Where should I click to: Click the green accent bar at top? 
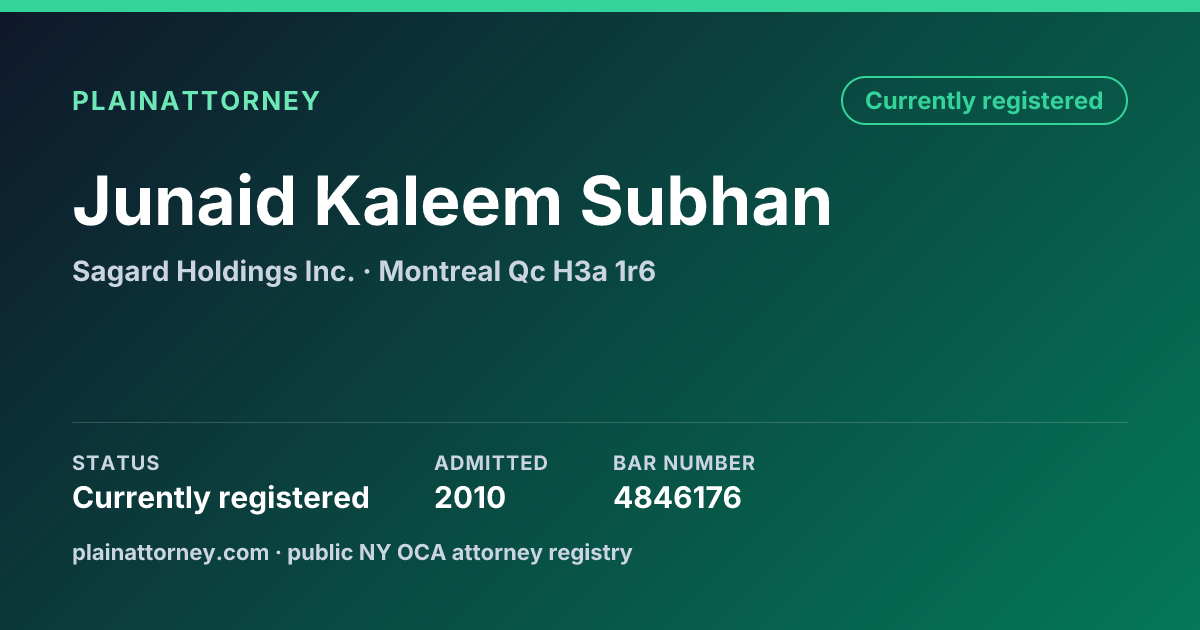600,6
